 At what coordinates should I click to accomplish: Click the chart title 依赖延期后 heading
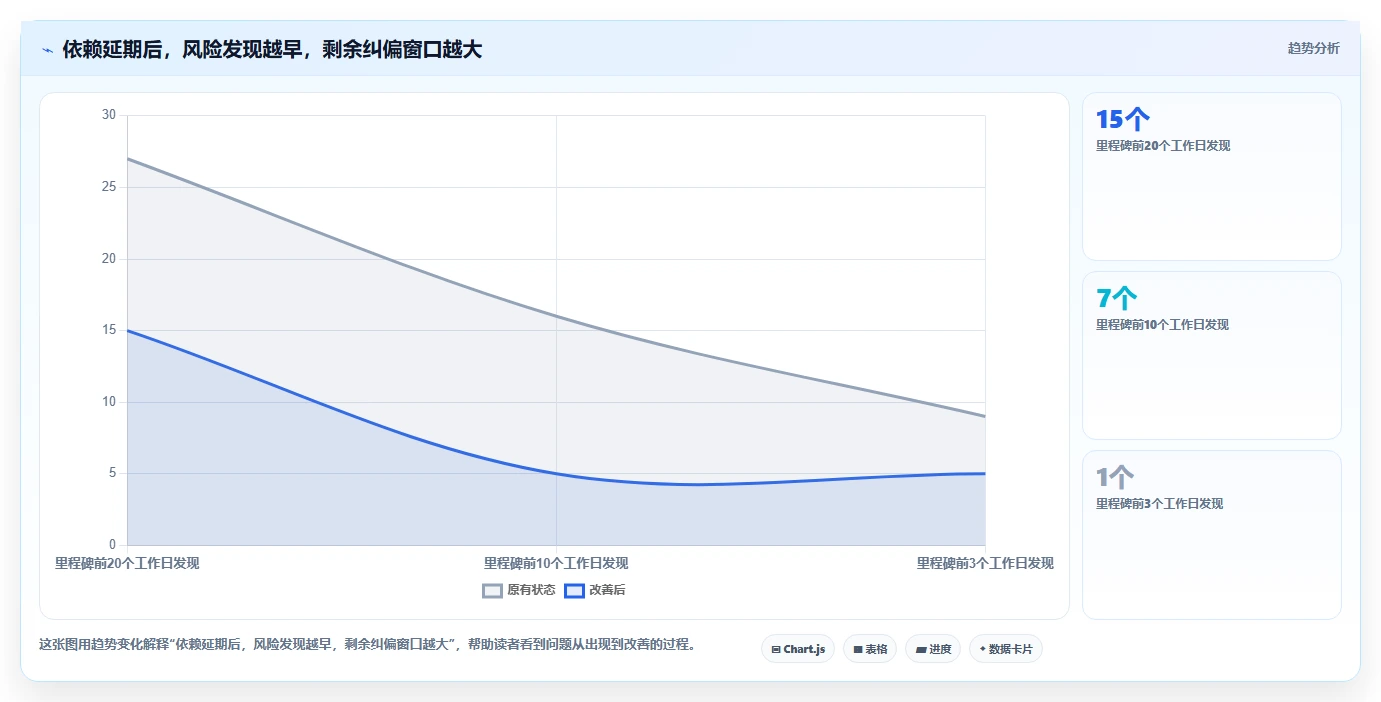coord(272,50)
